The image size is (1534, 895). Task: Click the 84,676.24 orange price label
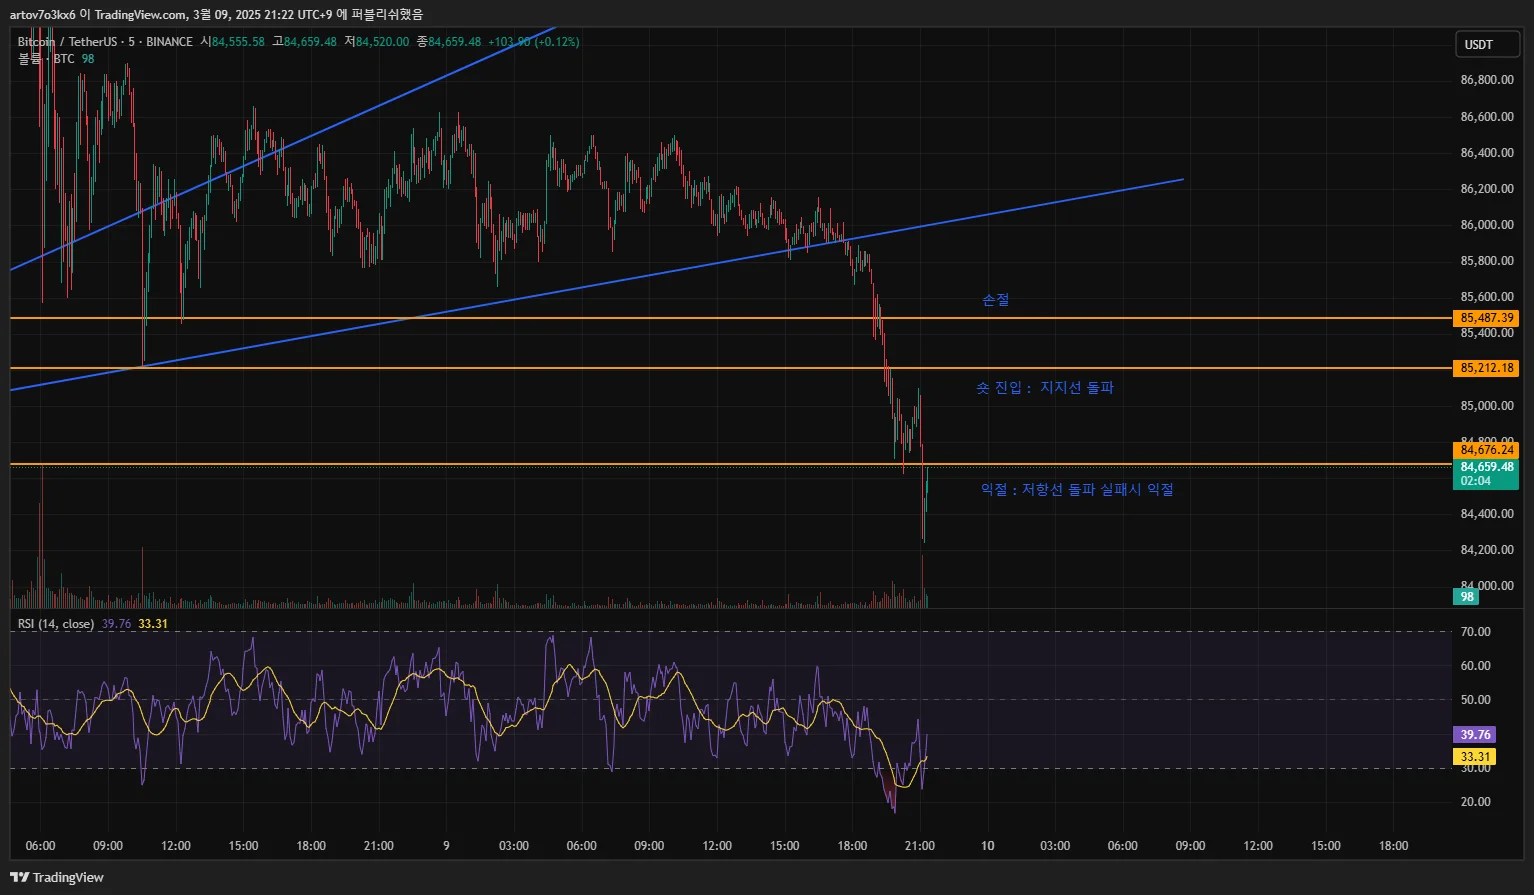tap(1486, 450)
